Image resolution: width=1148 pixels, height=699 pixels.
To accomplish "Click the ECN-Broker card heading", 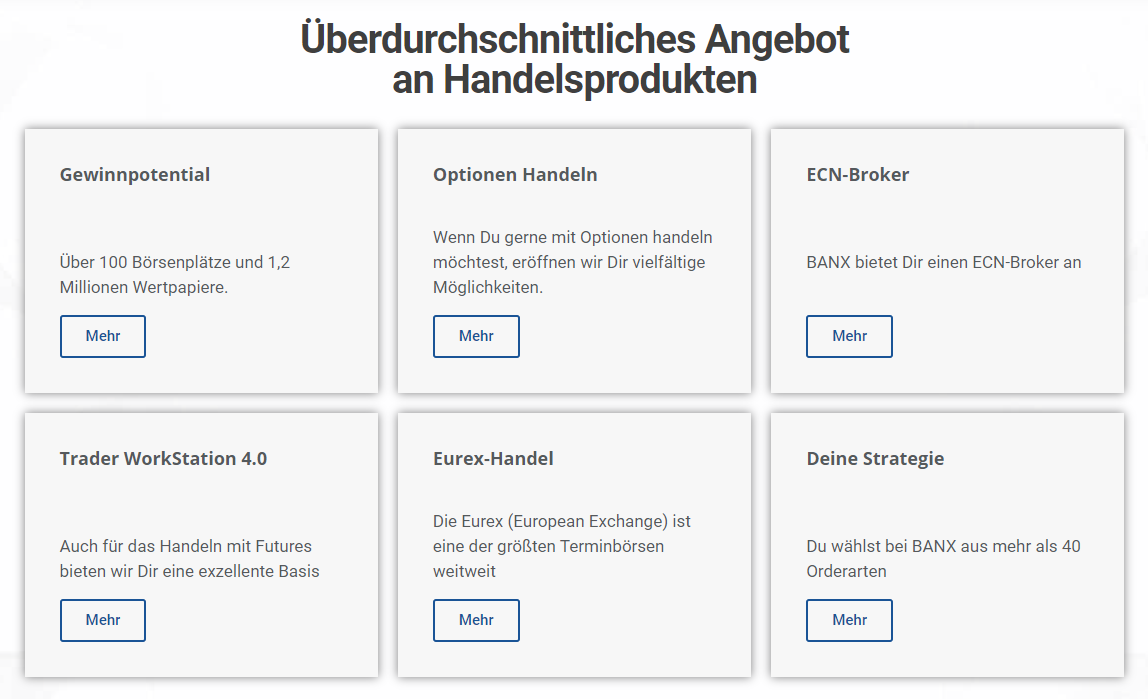I will [858, 175].
